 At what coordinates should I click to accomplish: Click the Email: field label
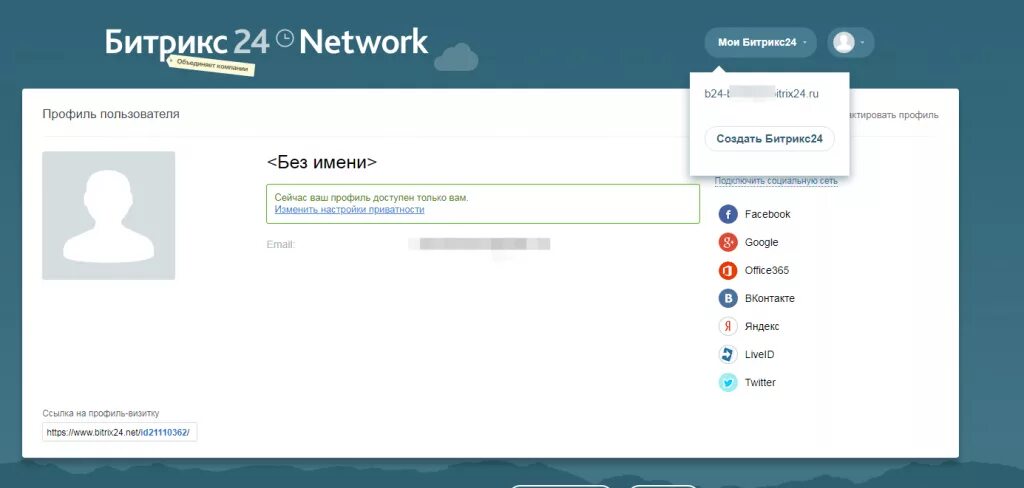pyautogui.click(x=281, y=244)
